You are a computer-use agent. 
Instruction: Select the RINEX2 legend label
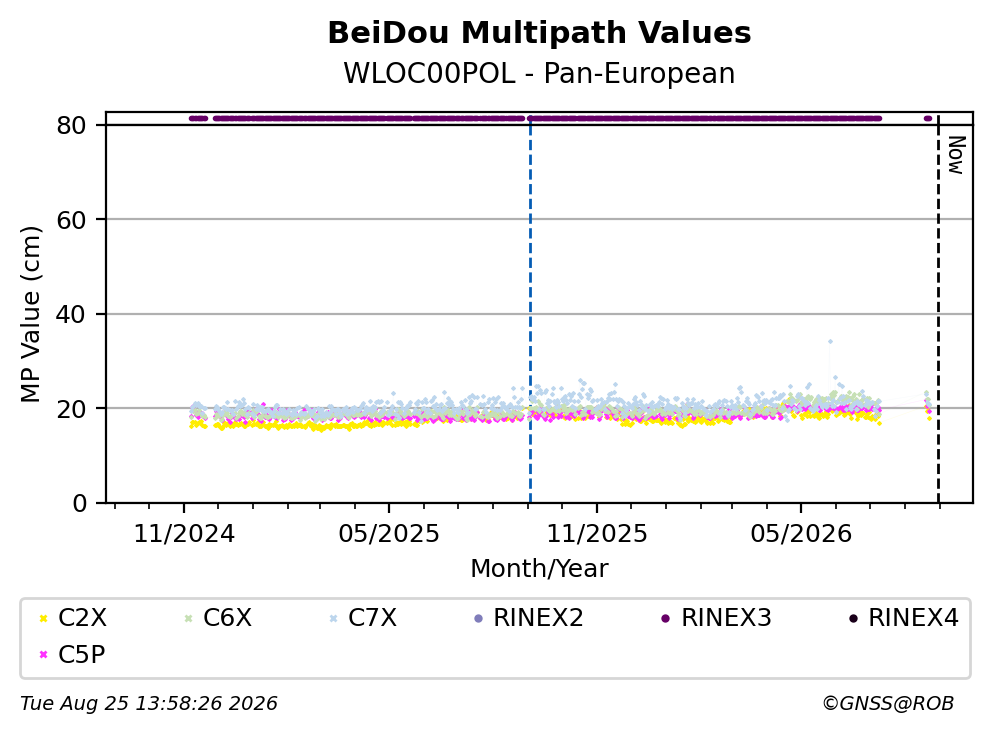click(538, 618)
